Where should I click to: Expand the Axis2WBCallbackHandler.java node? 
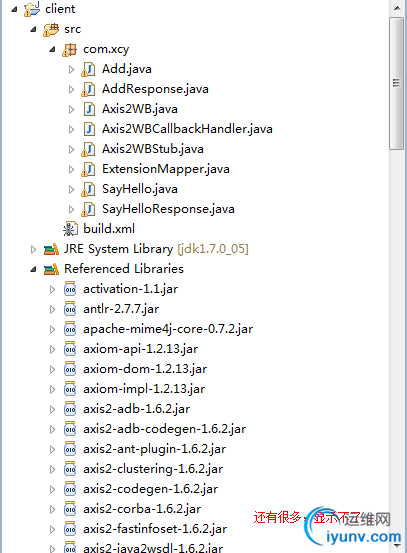(x=71, y=129)
